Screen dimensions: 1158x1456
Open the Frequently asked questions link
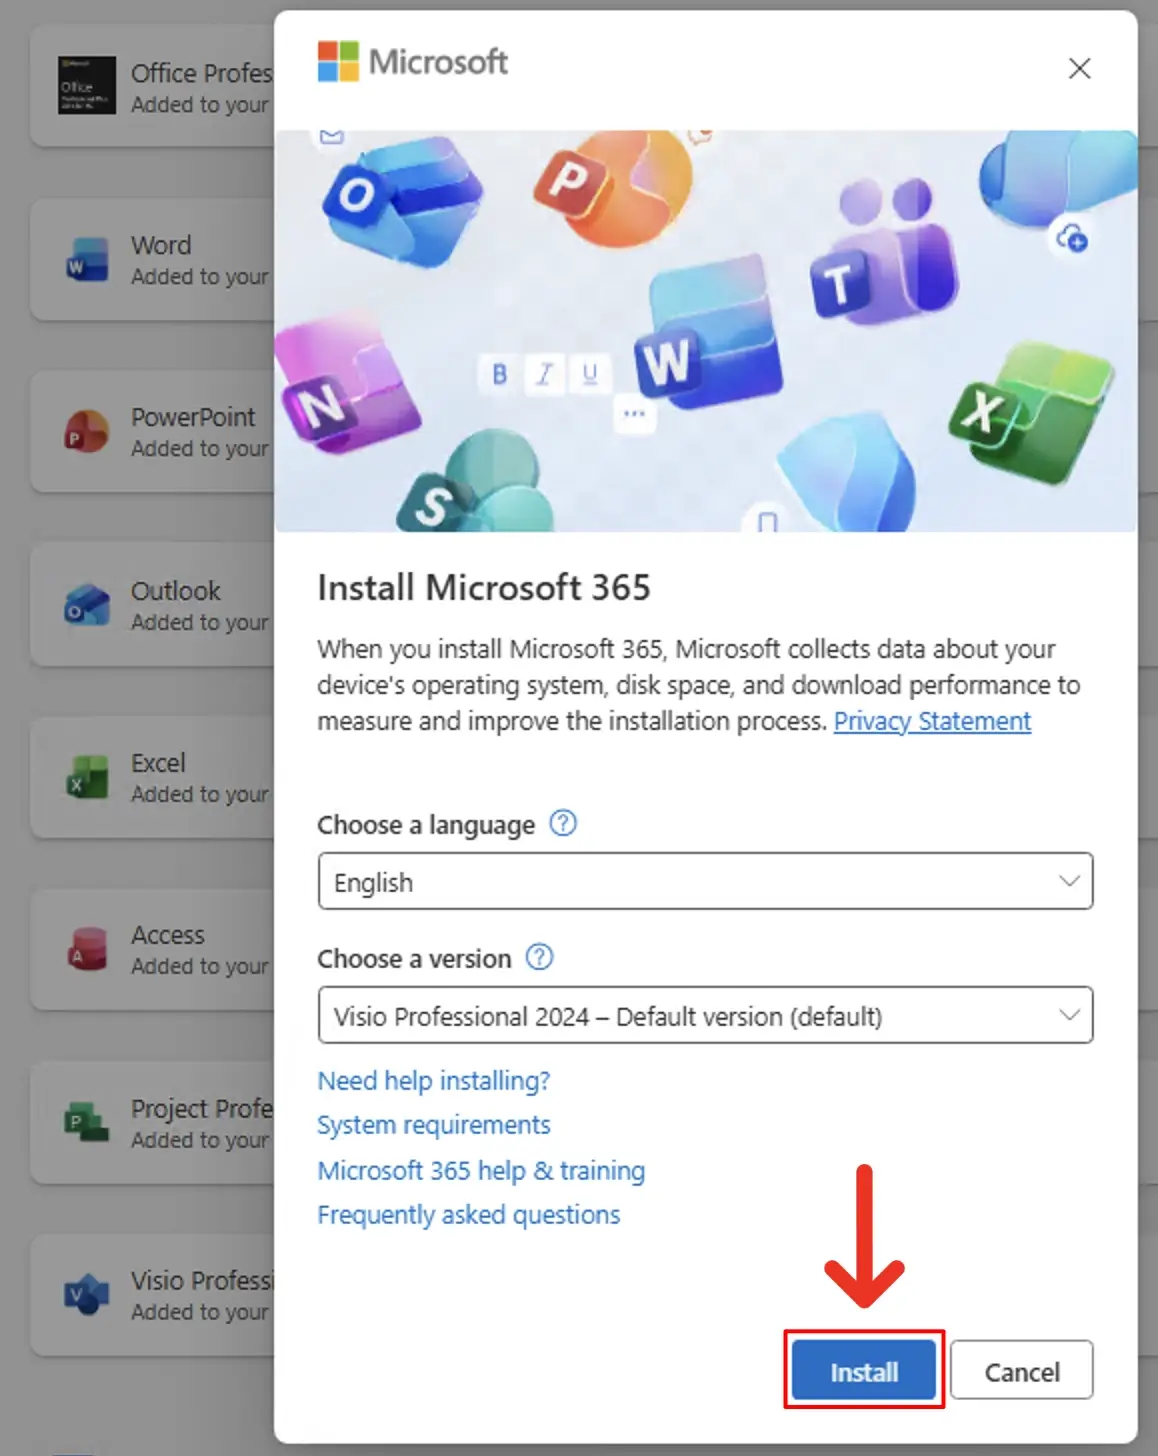[x=468, y=1215]
